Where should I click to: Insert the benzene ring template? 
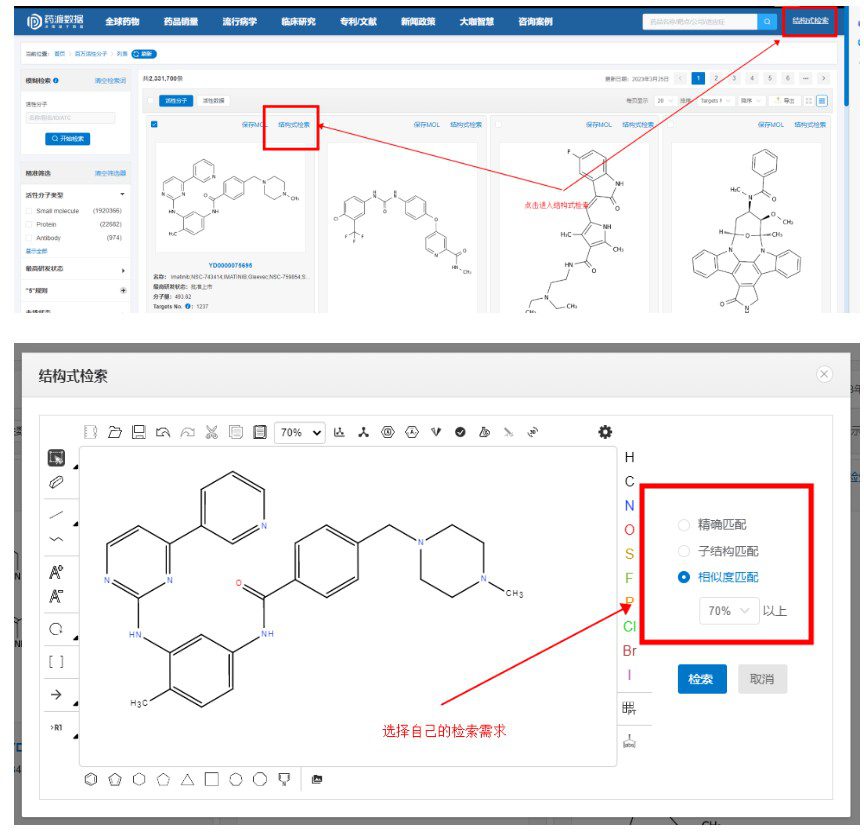click(x=91, y=779)
